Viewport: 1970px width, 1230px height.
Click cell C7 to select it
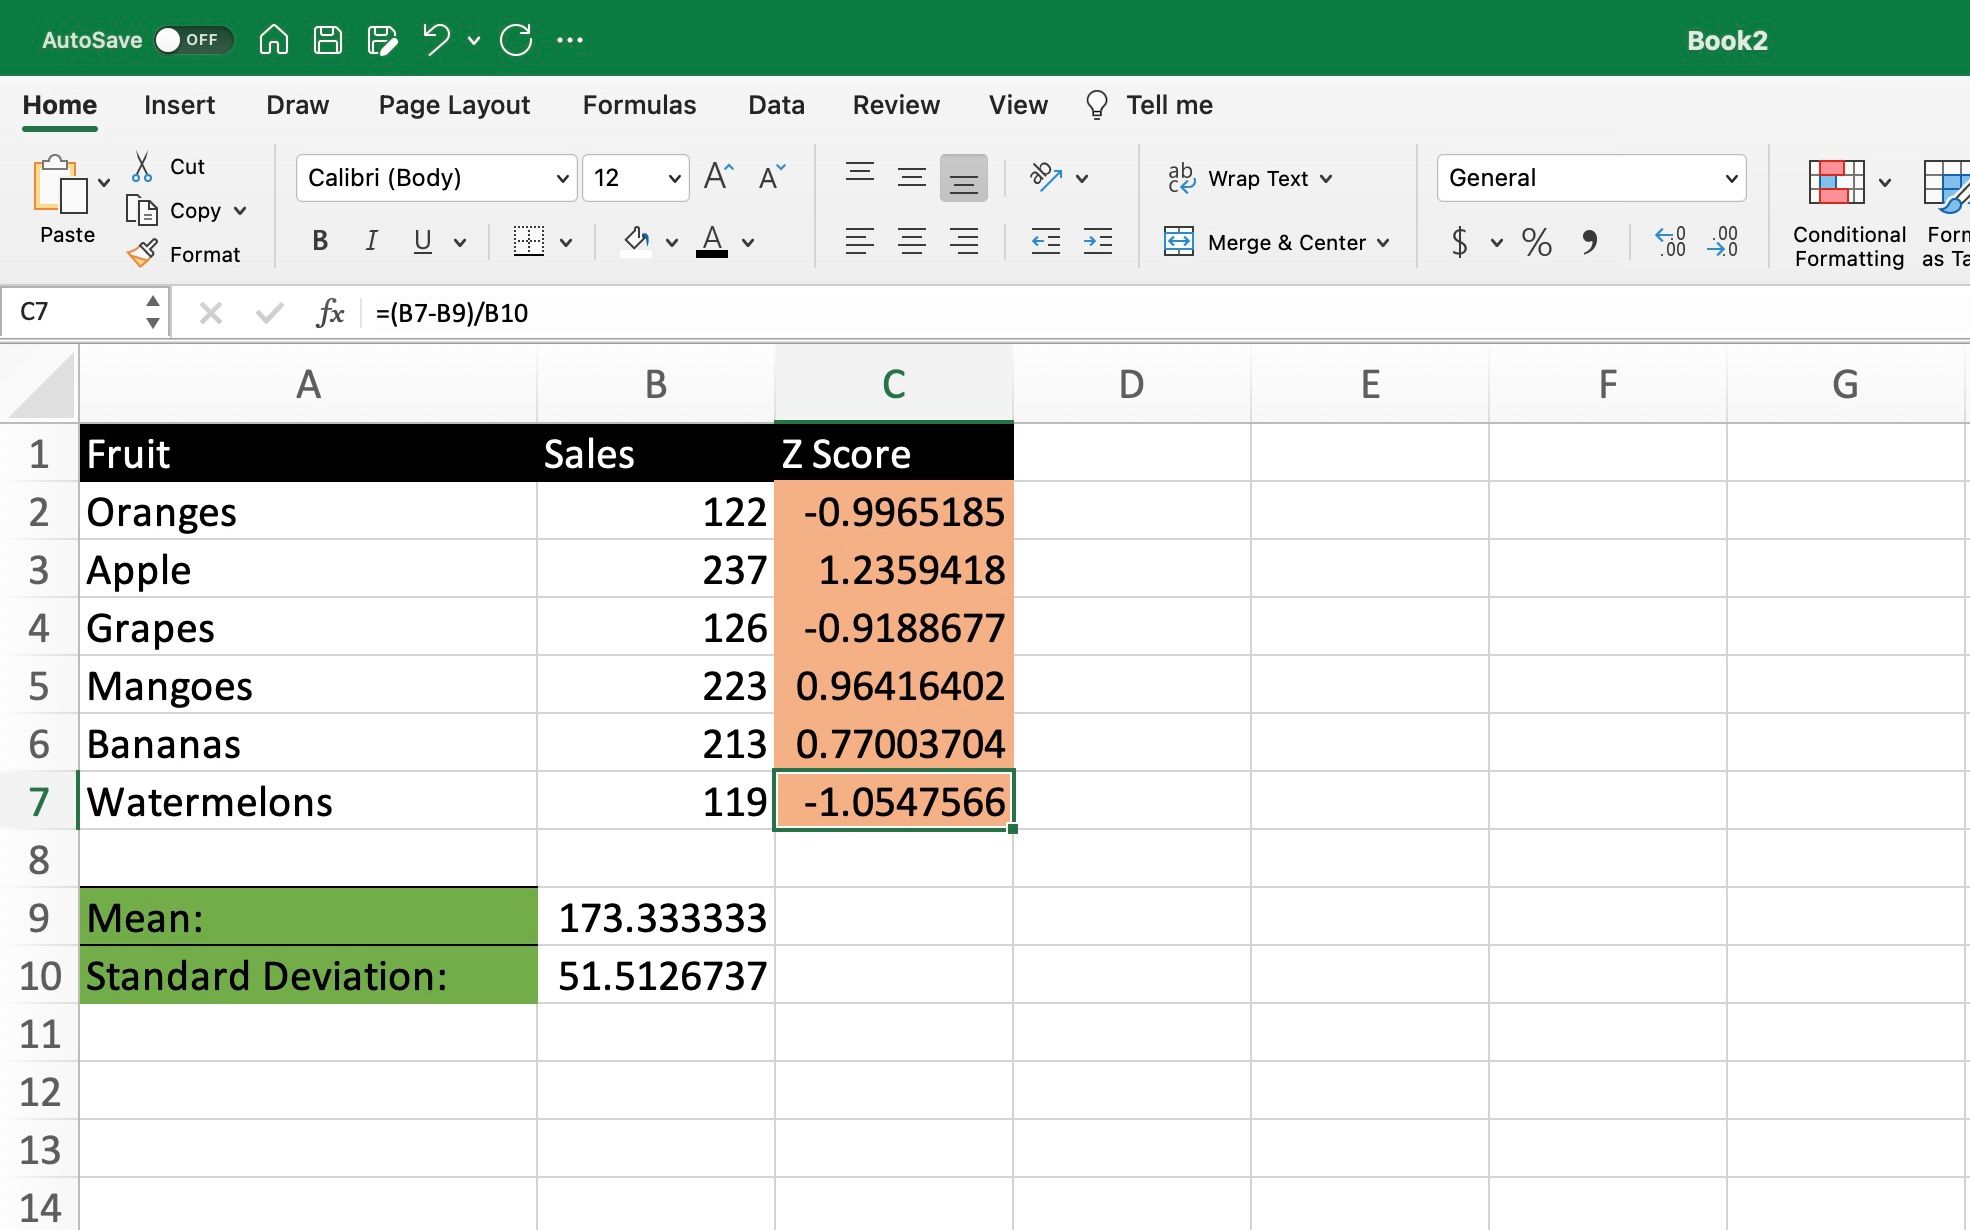894,799
